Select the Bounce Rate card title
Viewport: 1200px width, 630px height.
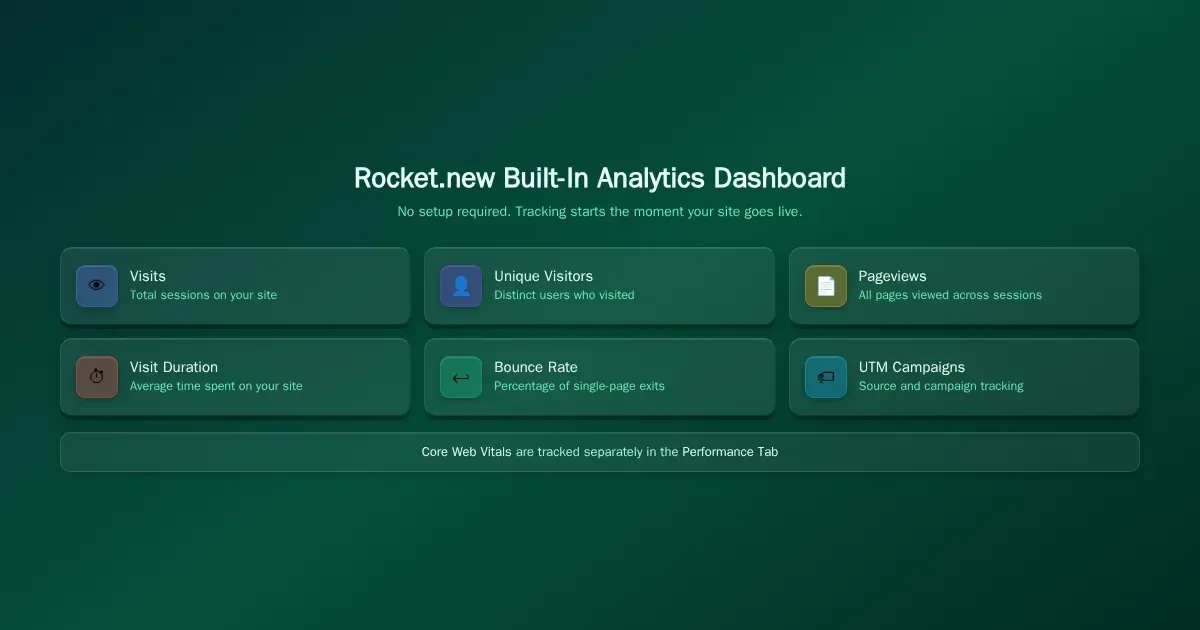coord(536,367)
